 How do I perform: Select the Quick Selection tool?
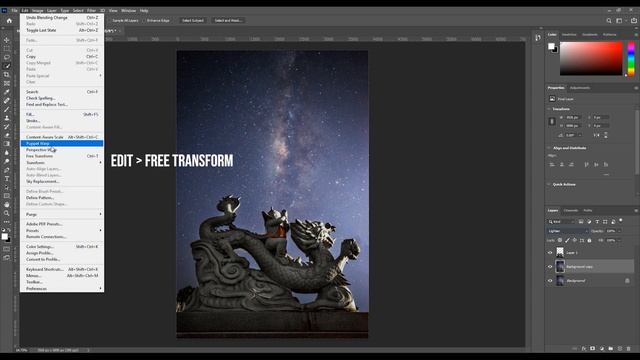coord(7,66)
